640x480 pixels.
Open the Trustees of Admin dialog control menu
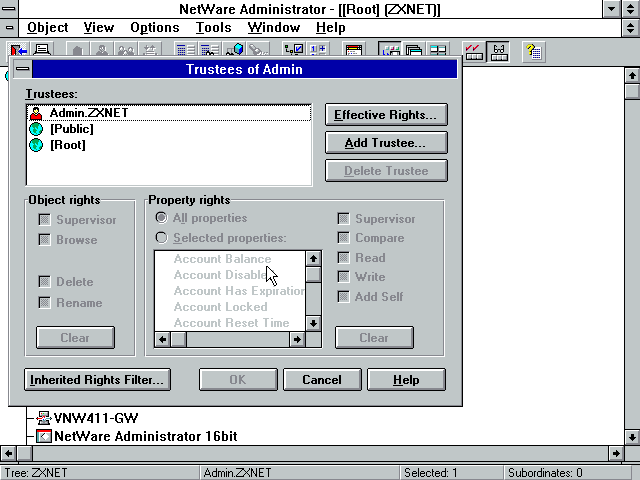click(x=22, y=69)
